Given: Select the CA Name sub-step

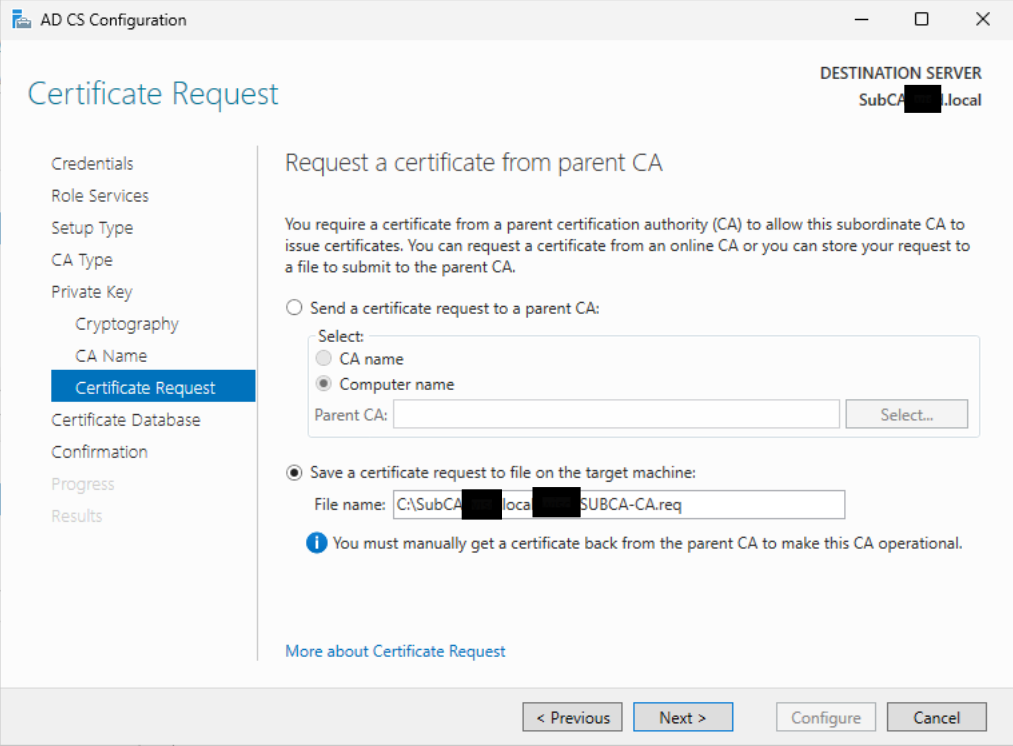Looking at the screenshot, I should [111, 356].
